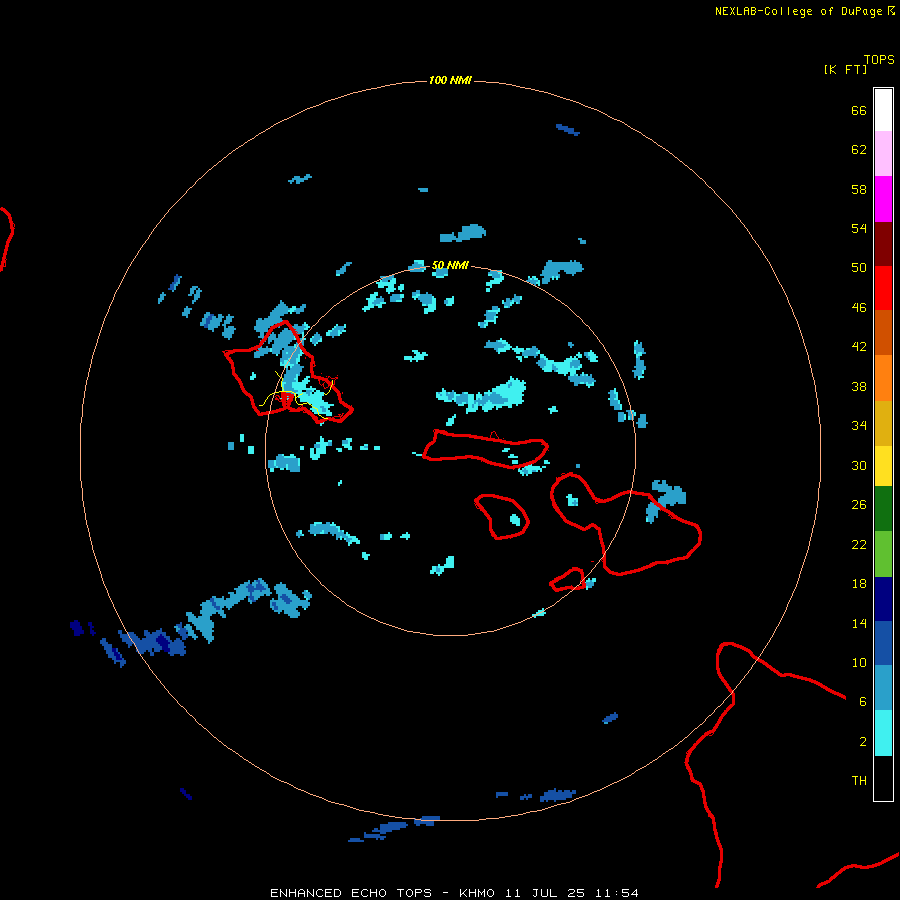Click the dark green legend swatch
900x900 pixels.
(x=883, y=509)
